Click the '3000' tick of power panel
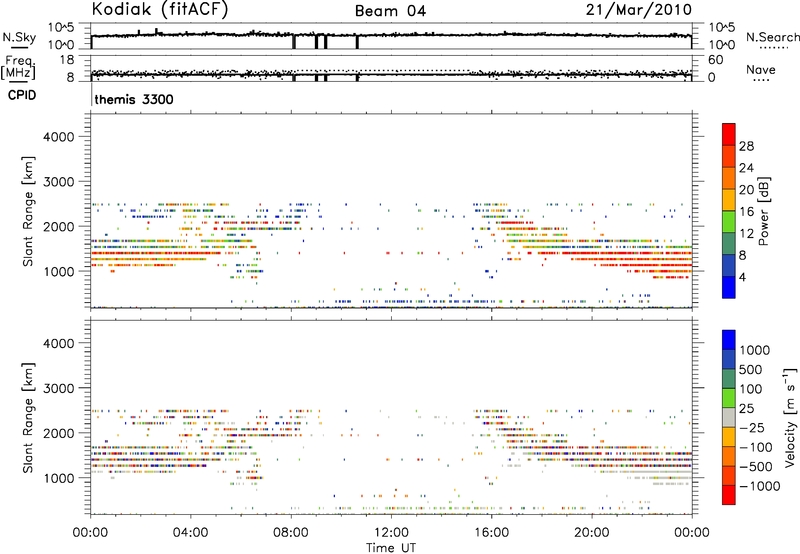This screenshot has height=554, width=800. (x=59, y=182)
